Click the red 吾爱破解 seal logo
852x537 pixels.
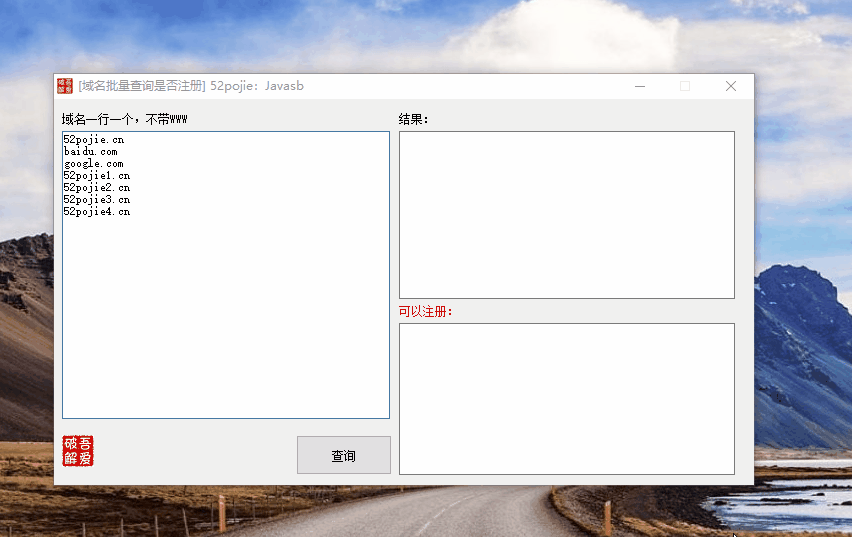pyautogui.click(x=78, y=451)
